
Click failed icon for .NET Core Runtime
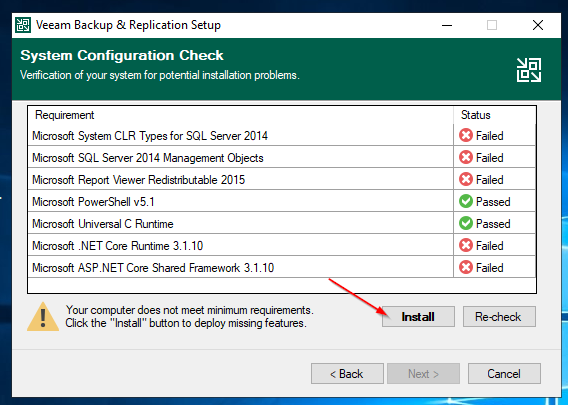[x=465, y=246]
